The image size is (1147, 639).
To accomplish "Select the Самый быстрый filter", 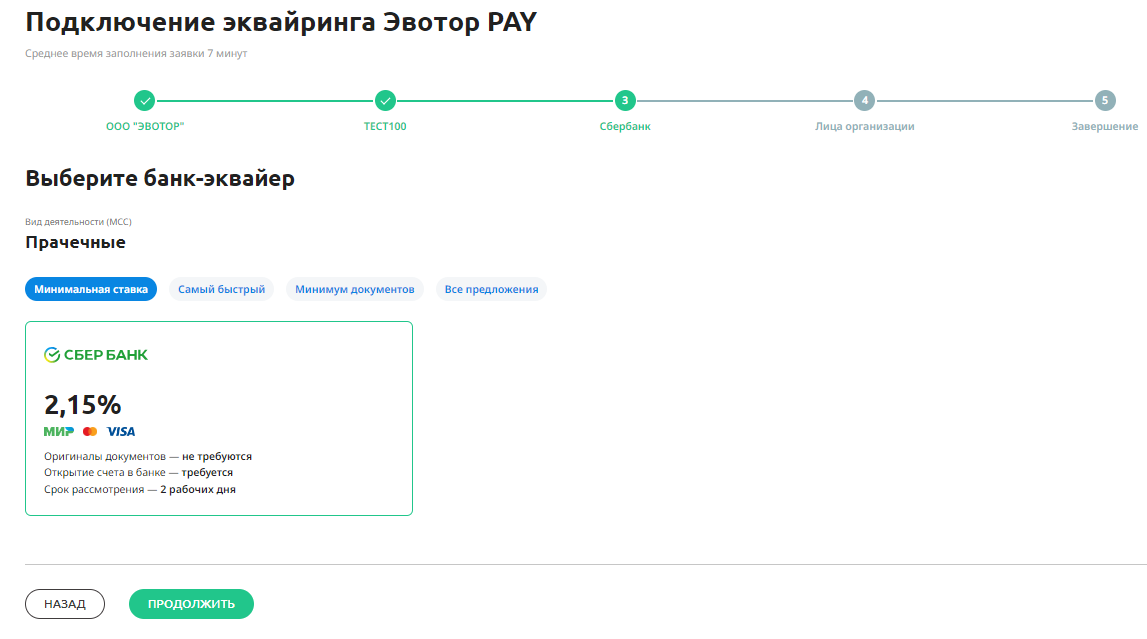I will [x=222, y=289].
